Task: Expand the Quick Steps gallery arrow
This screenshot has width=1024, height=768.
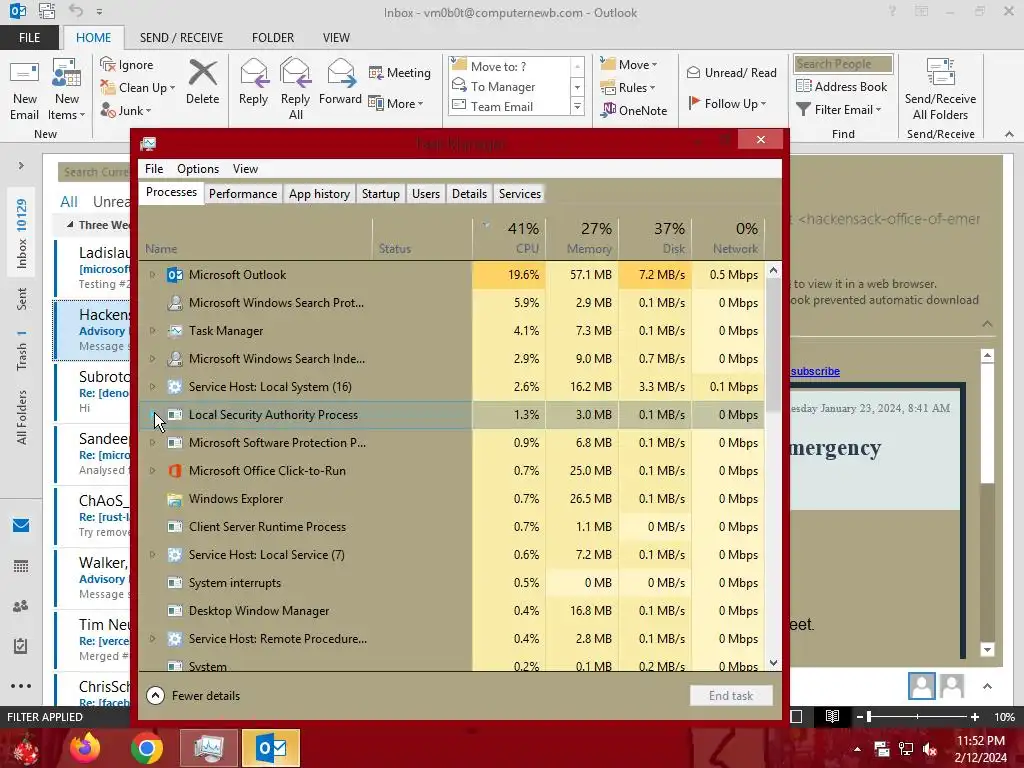Action: (577, 106)
